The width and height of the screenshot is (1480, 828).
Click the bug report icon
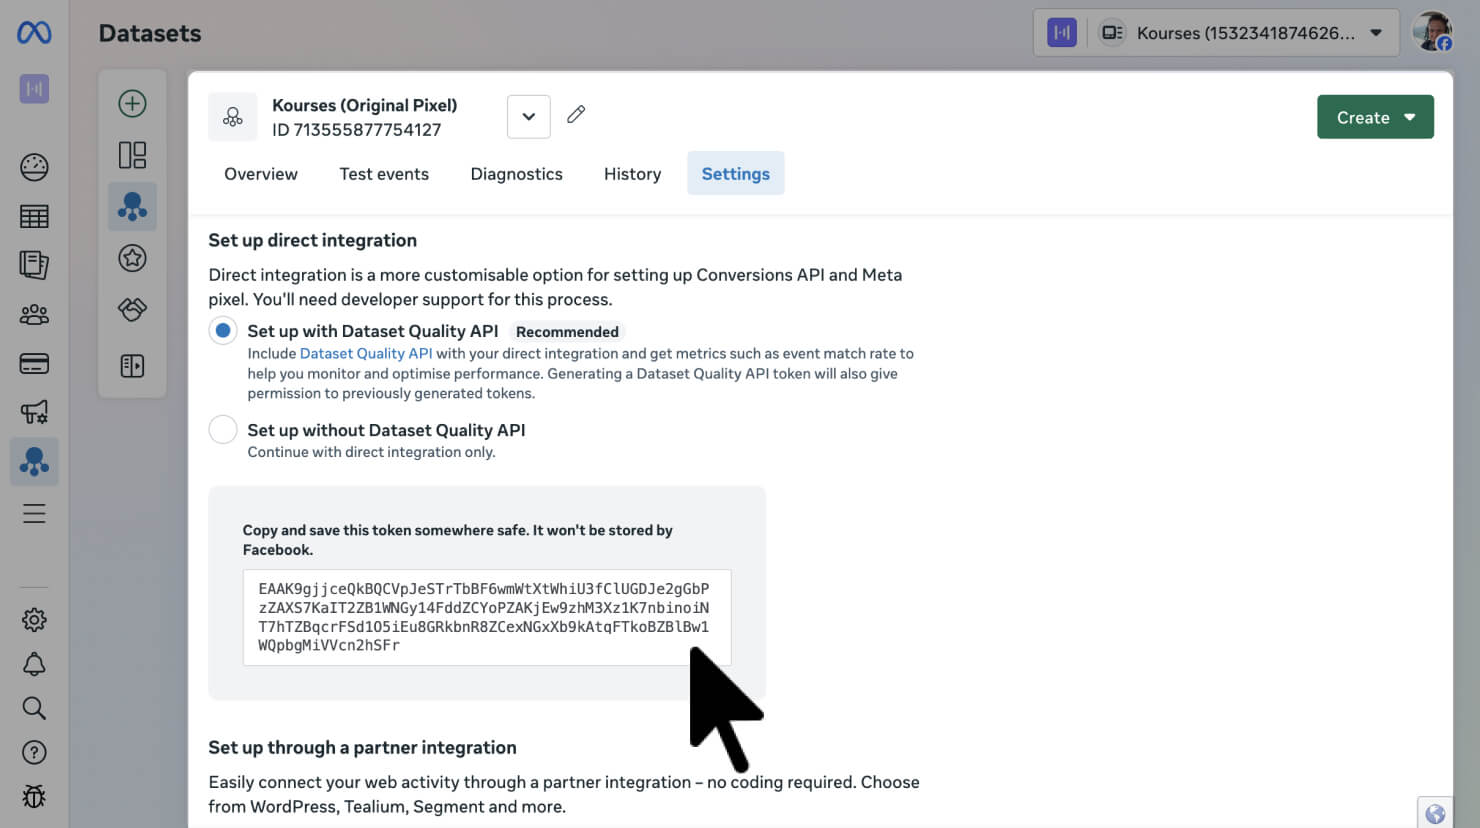click(x=34, y=796)
